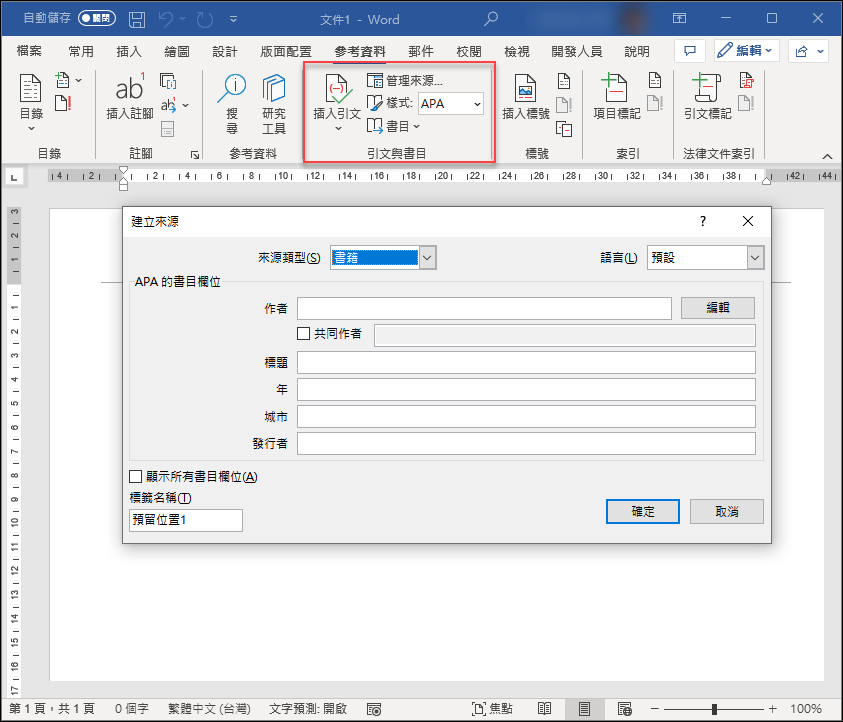843x722 pixels.
Task: Click zoom in plus button
Action: [773, 709]
